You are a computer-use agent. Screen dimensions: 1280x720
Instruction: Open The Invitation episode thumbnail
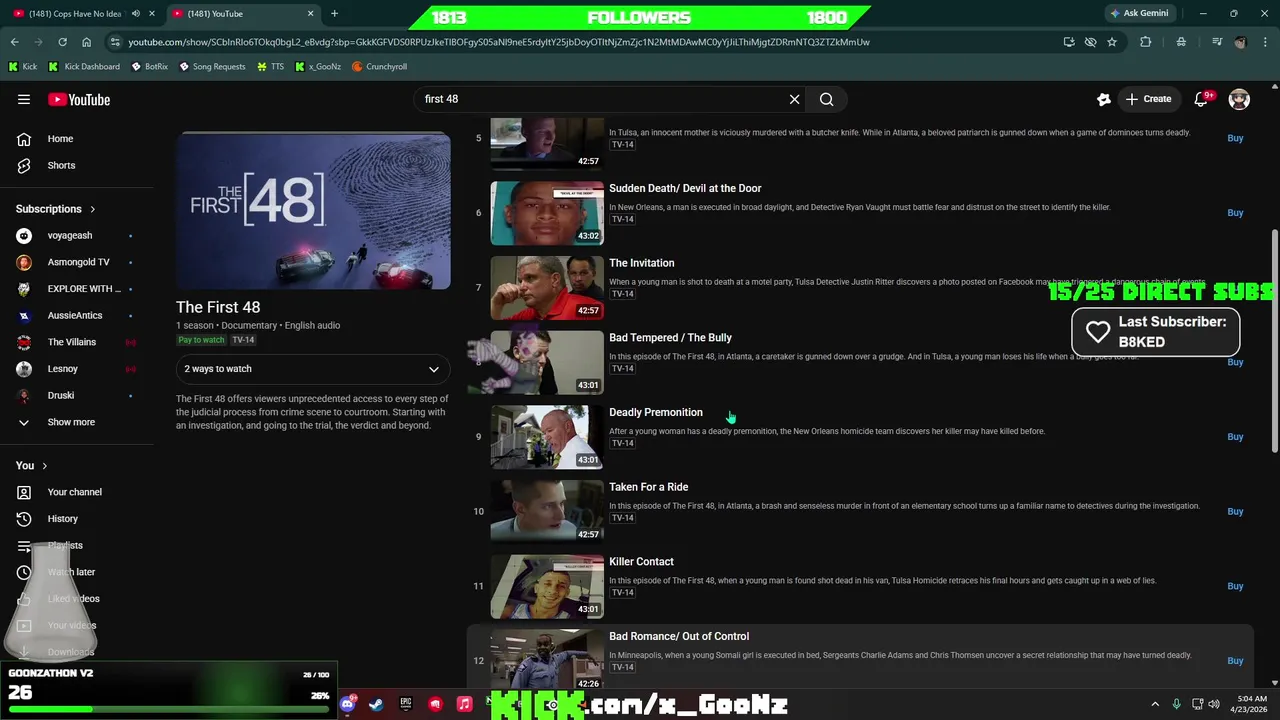(x=547, y=287)
